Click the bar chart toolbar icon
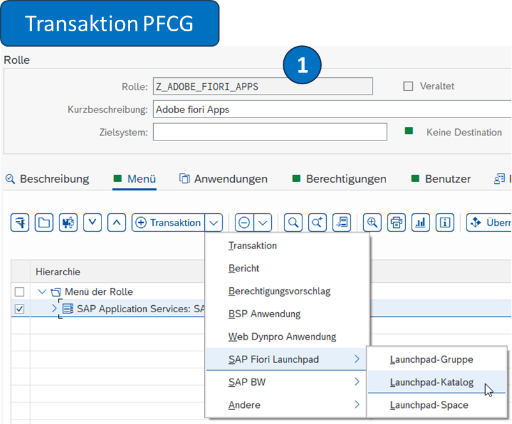512x424 pixels. coord(421,222)
